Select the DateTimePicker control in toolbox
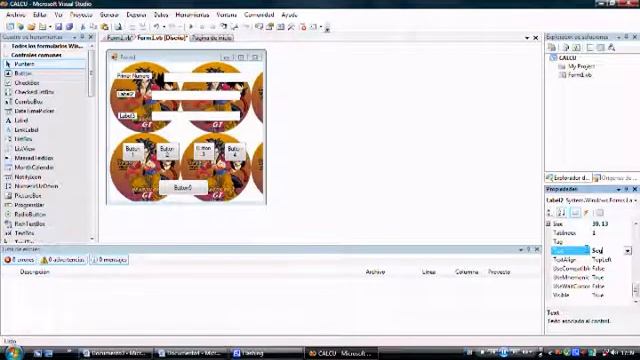Viewport: 640px width, 360px height. coord(44,111)
